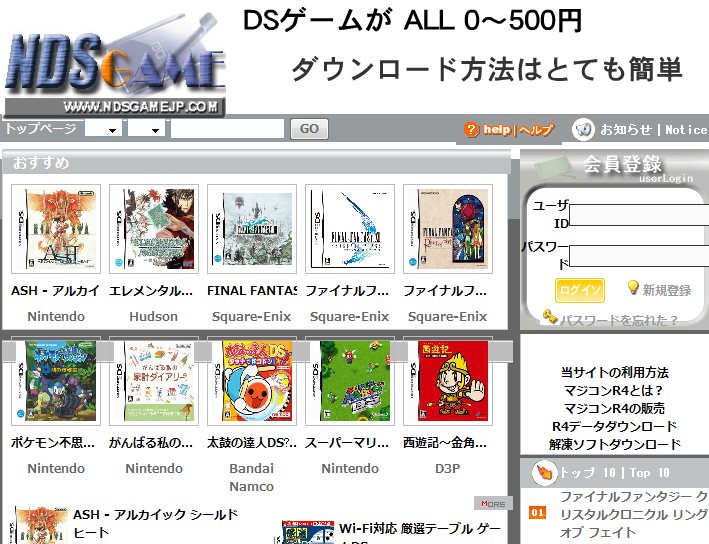
Task: Click the スーパーマリ... title link
Action: point(347,443)
